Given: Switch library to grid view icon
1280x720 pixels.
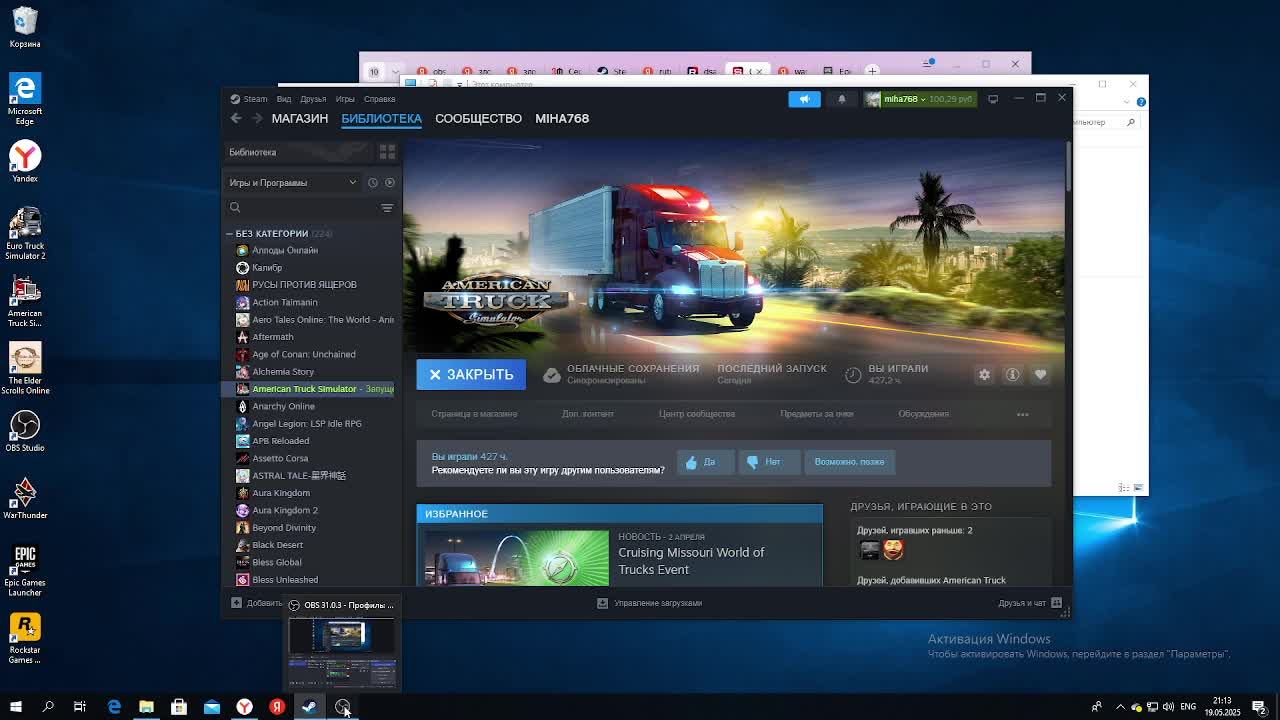Looking at the screenshot, I should tap(387, 152).
